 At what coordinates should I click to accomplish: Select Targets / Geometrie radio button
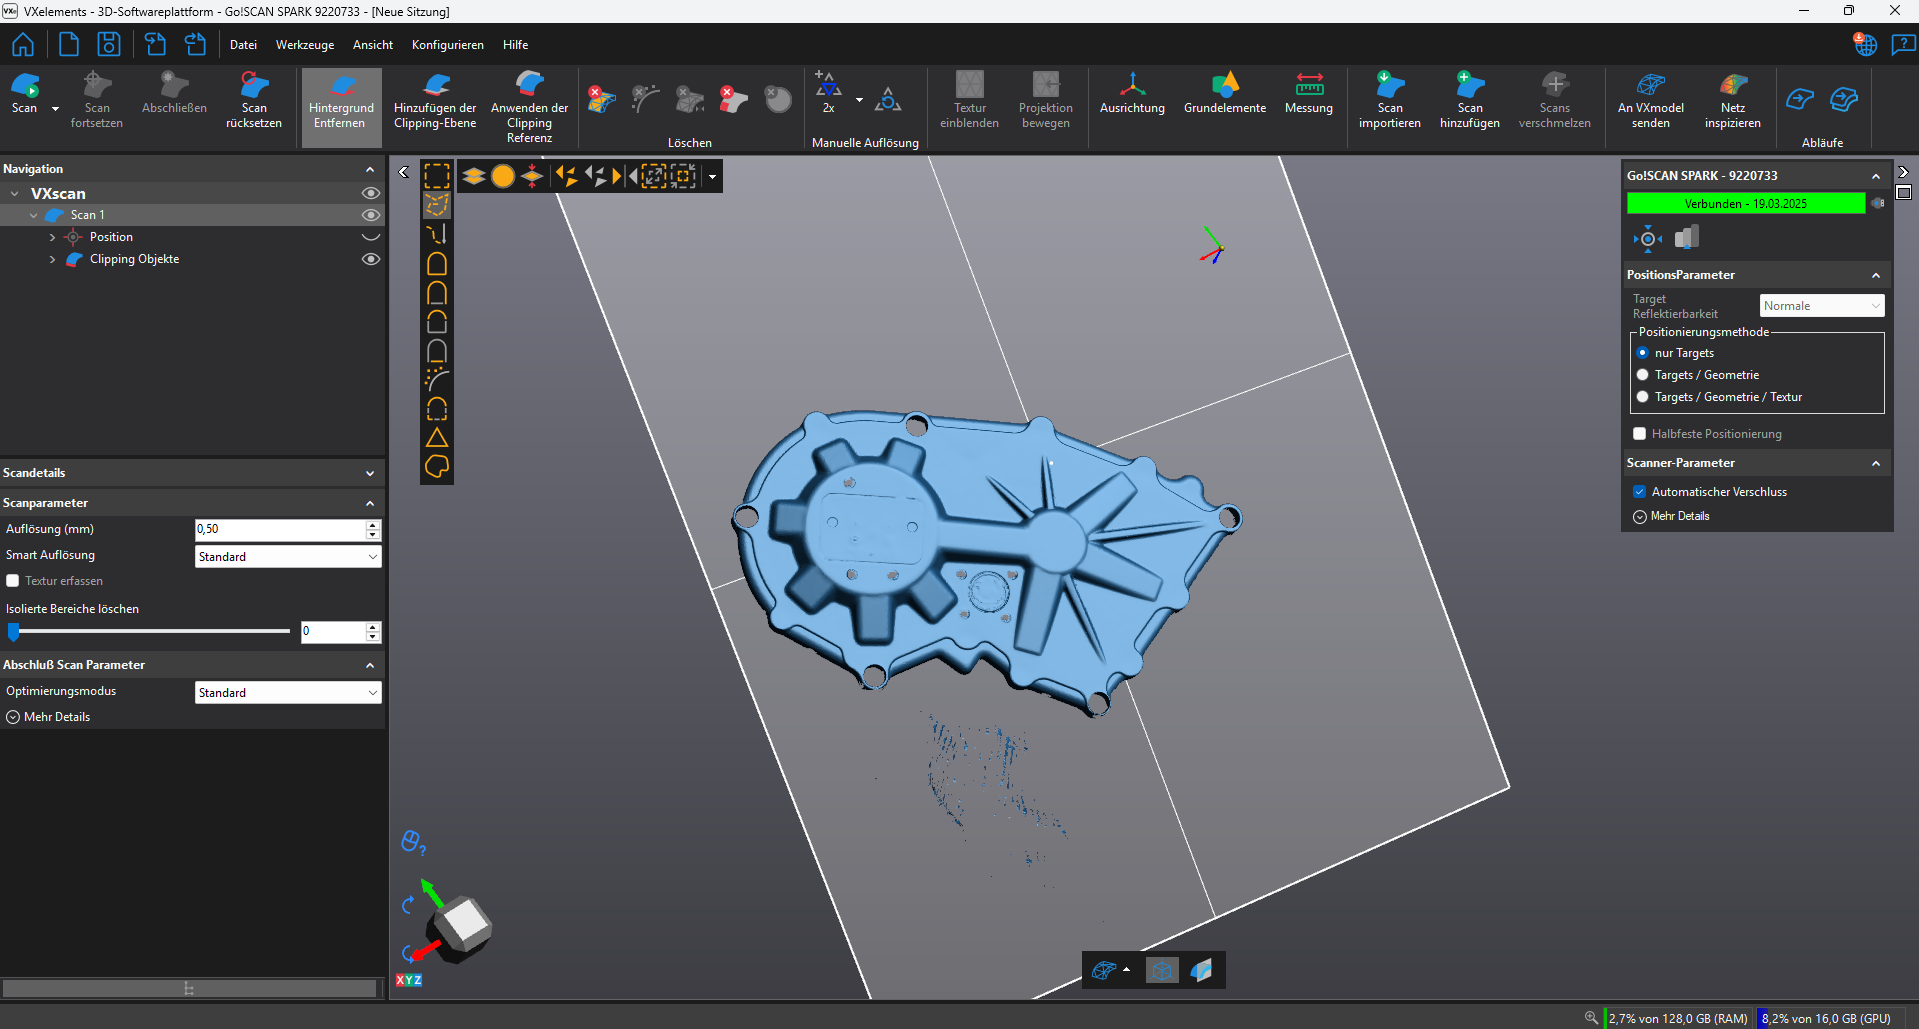click(x=1642, y=375)
